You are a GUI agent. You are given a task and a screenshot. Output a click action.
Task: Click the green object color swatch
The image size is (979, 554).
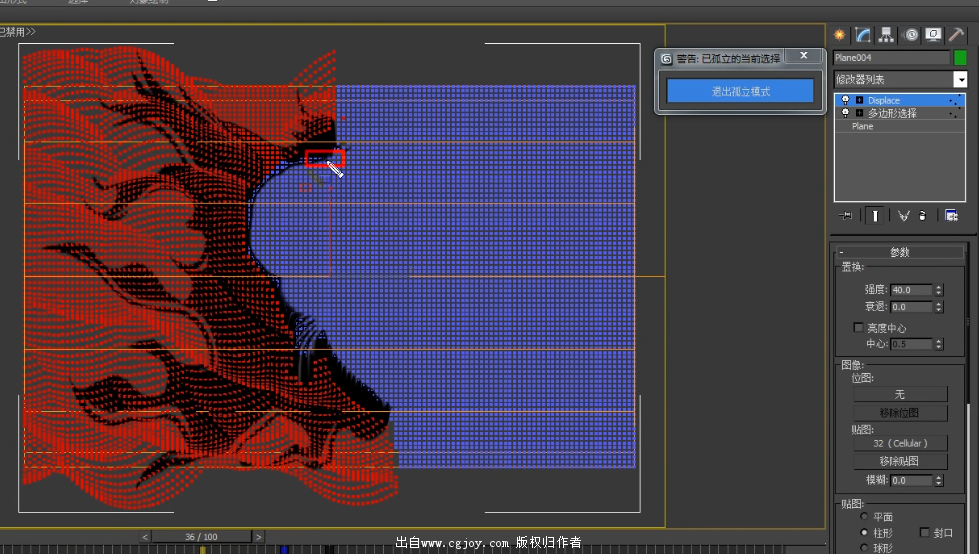point(960,58)
